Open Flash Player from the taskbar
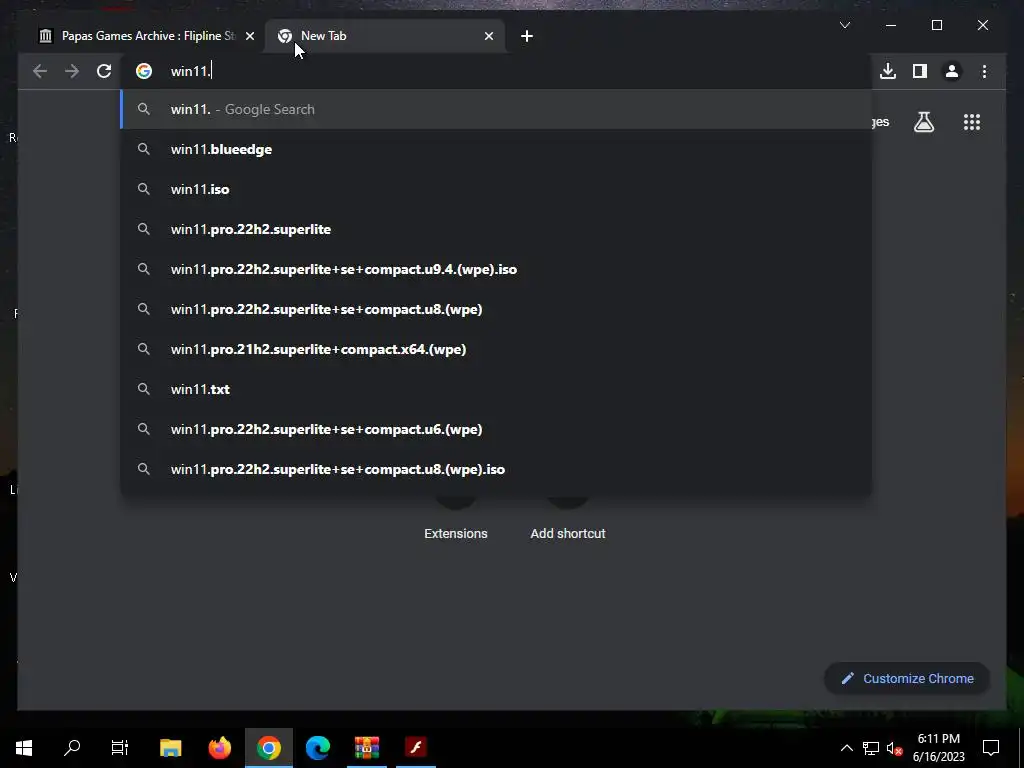 click(x=415, y=747)
